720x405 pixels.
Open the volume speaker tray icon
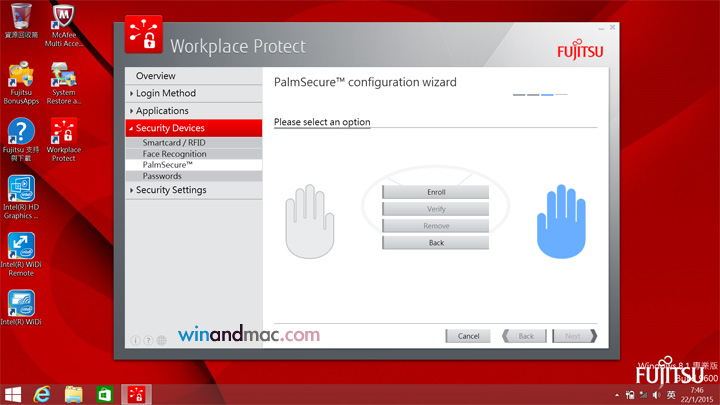click(657, 395)
